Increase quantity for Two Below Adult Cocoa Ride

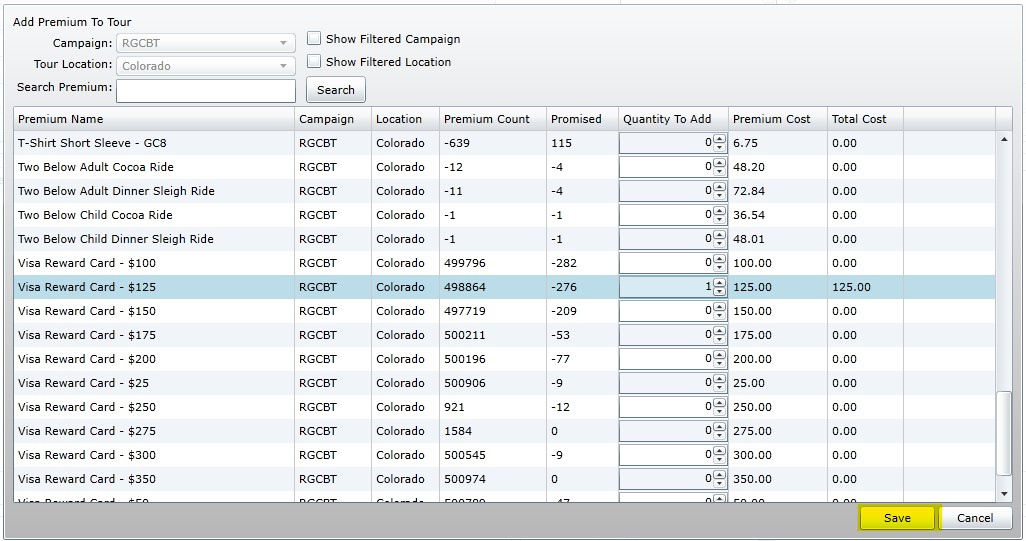click(719, 163)
